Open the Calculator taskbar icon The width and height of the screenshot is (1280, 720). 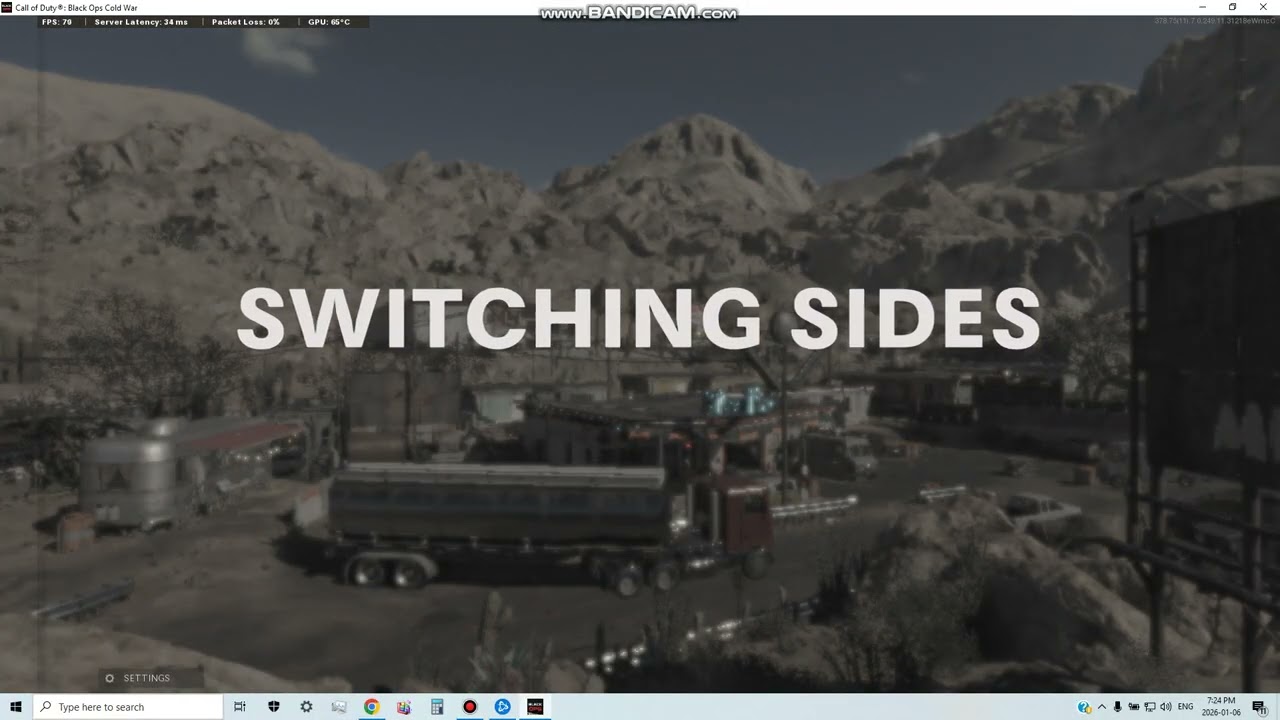tap(437, 707)
